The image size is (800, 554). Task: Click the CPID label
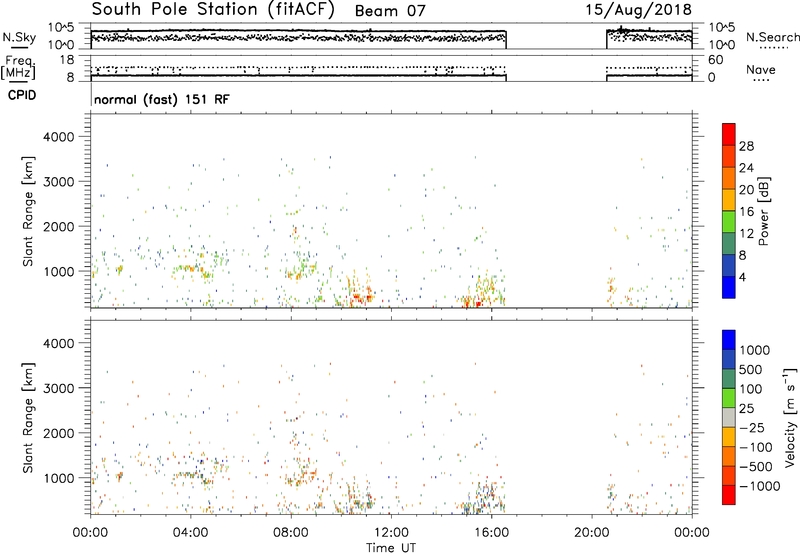[x=22, y=95]
